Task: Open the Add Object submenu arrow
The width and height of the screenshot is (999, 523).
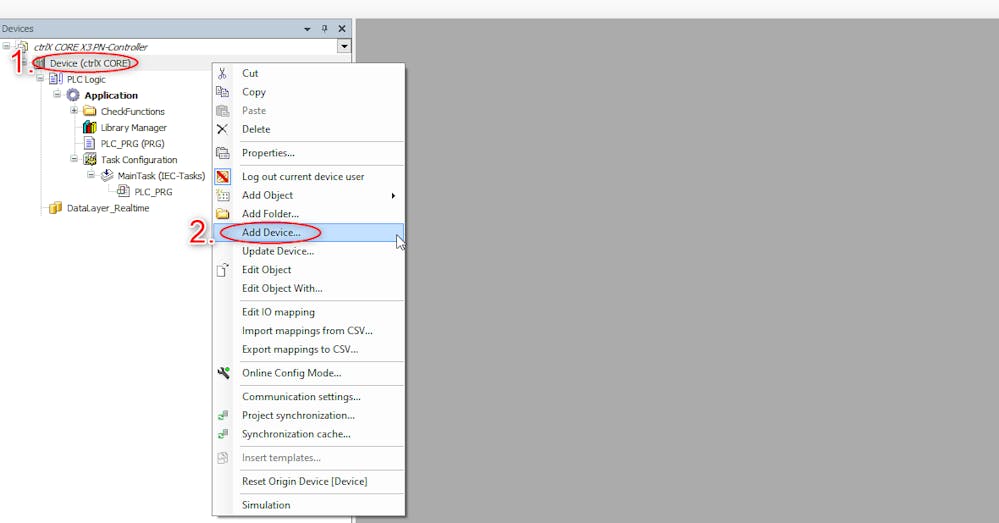Action: [393, 196]
